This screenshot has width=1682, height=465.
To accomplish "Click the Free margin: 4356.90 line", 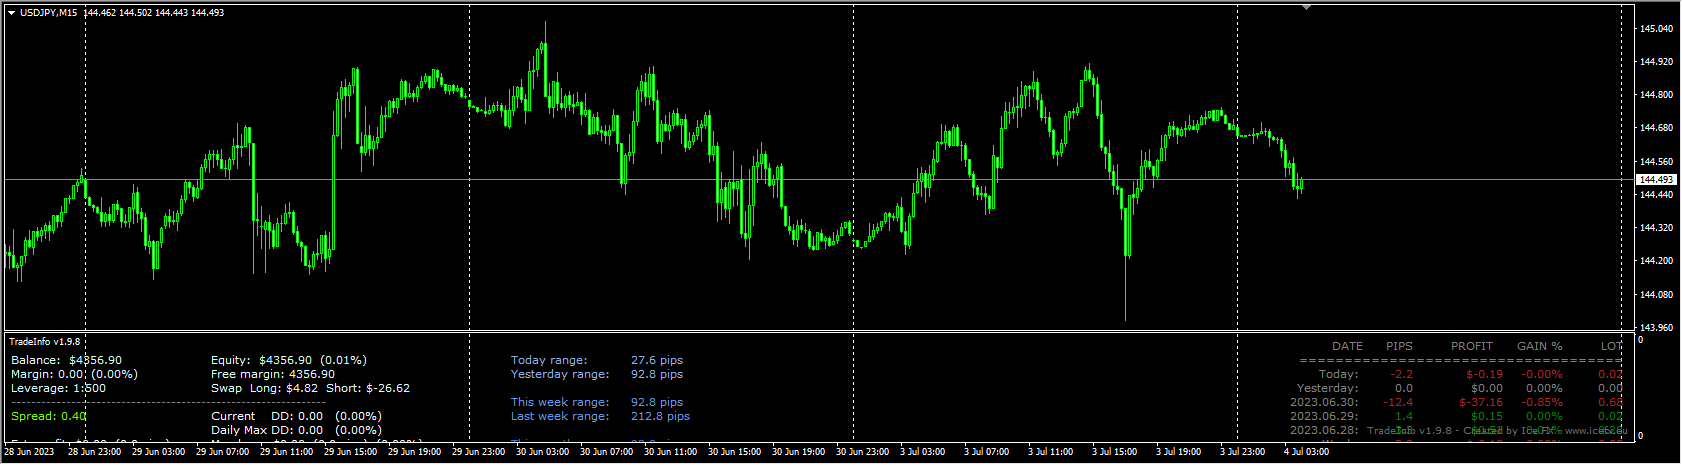I will (x=273, y=374).
